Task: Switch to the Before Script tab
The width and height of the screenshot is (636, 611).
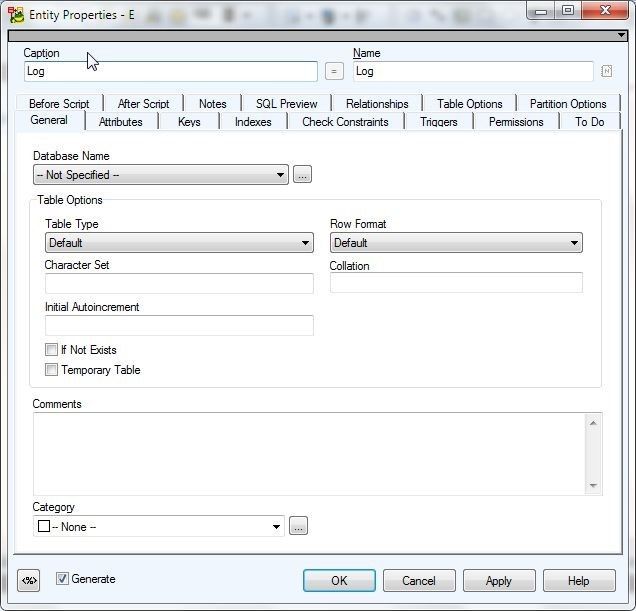Action: [59, 103]
